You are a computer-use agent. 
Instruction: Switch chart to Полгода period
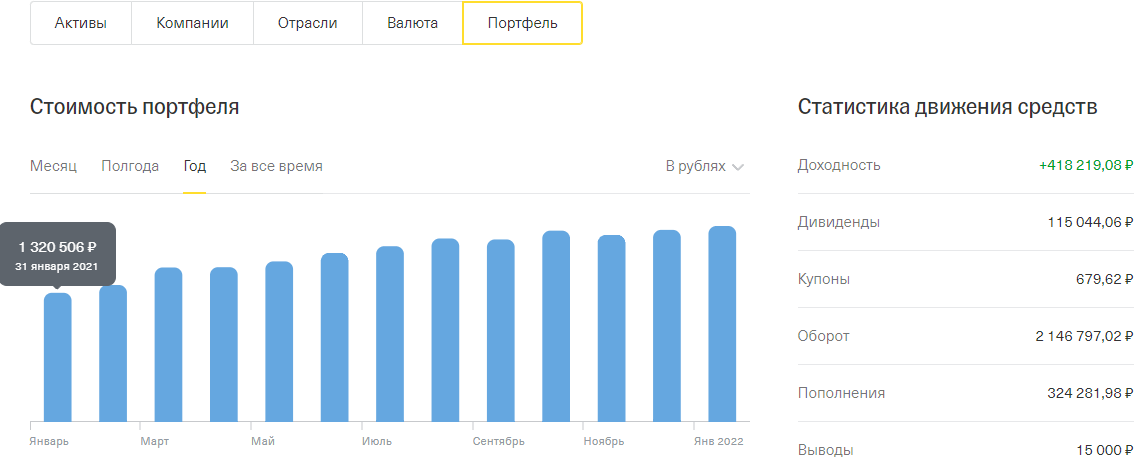(130, 166)
